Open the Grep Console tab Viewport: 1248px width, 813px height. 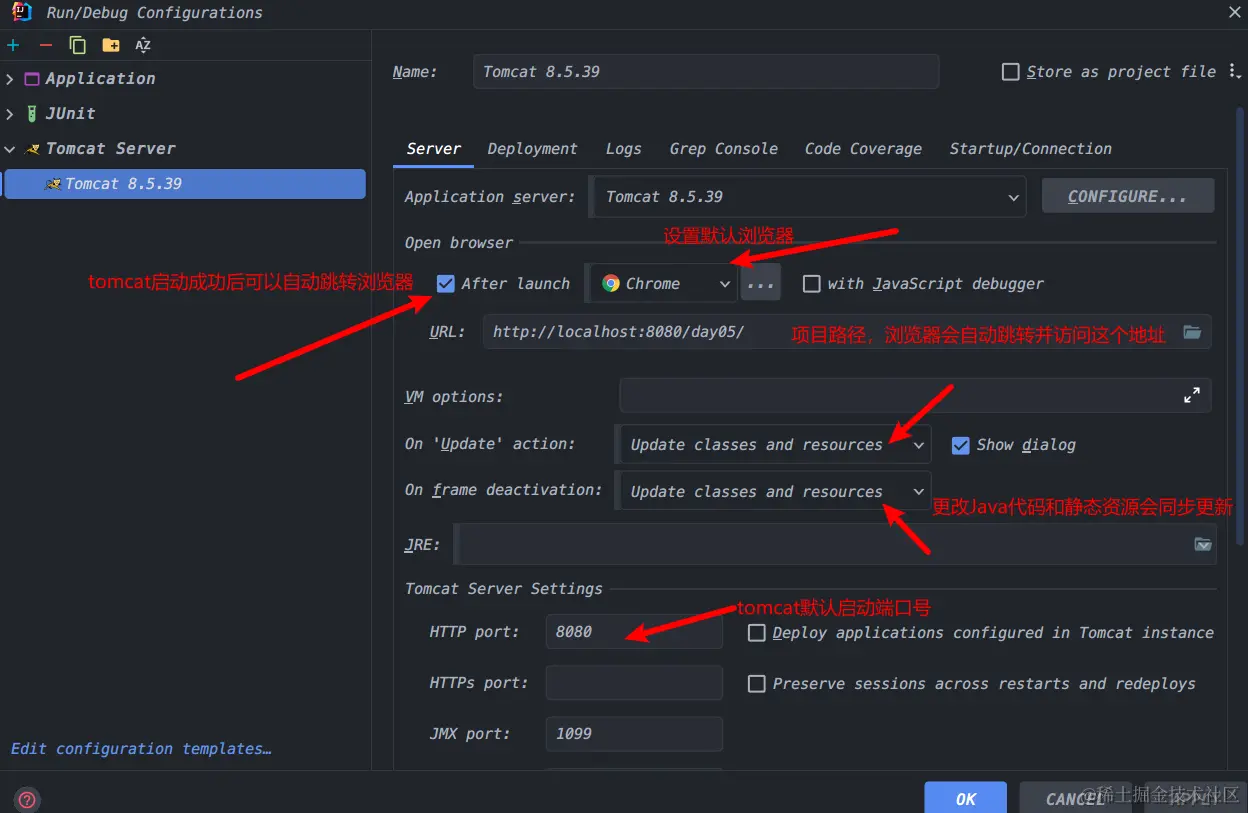[x=724, y=149]
